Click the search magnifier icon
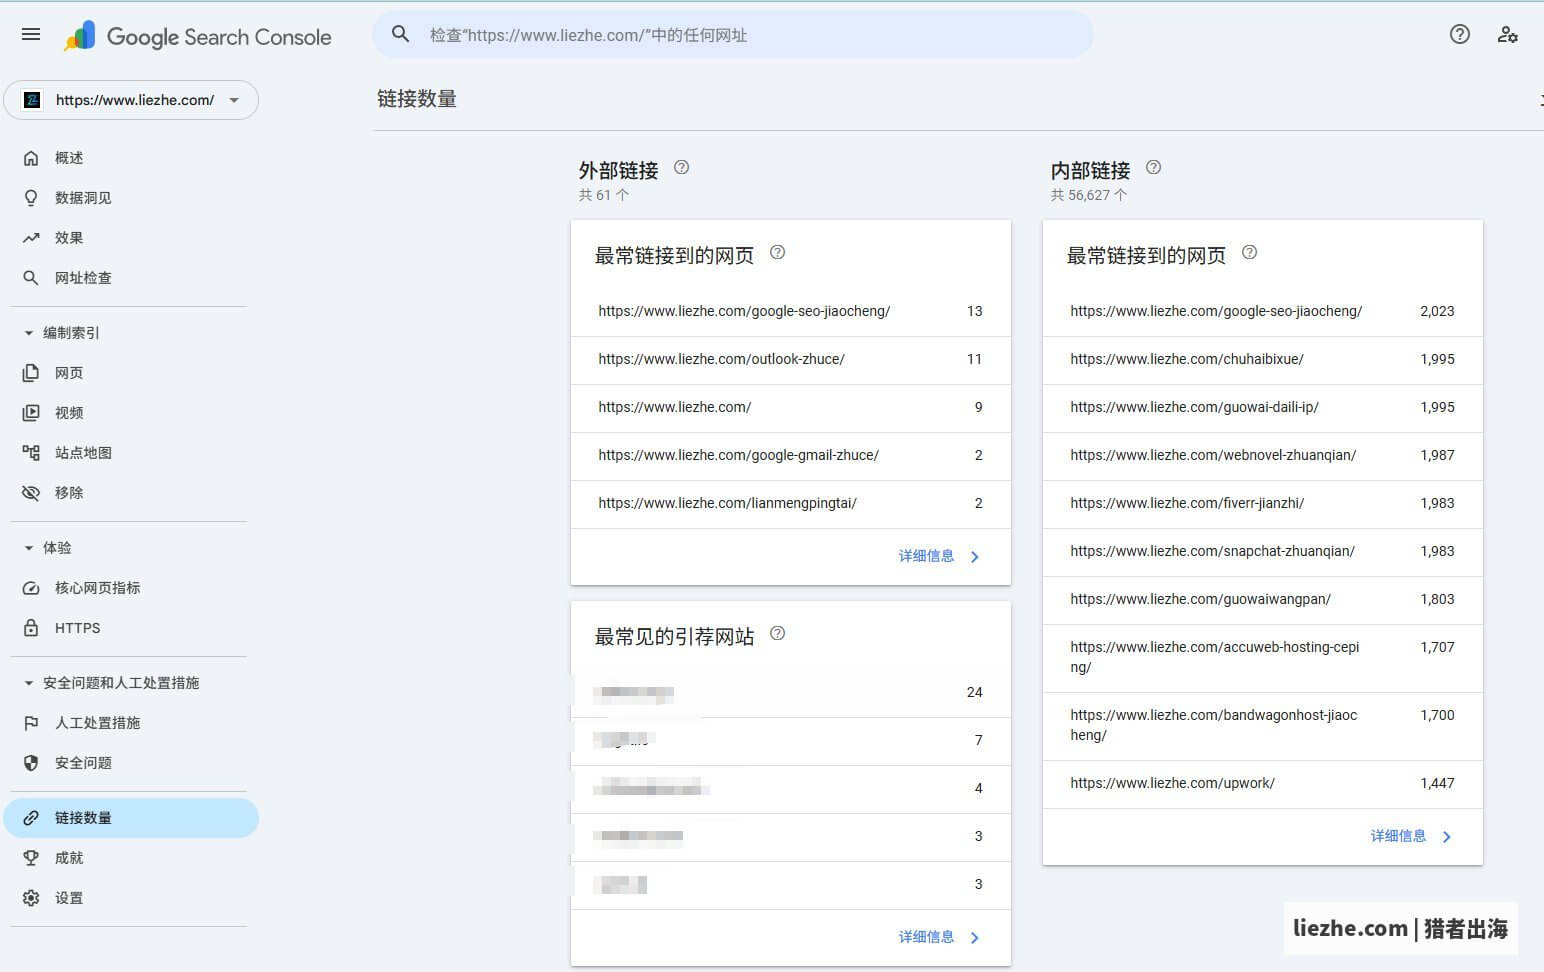 tap(400, 35)
